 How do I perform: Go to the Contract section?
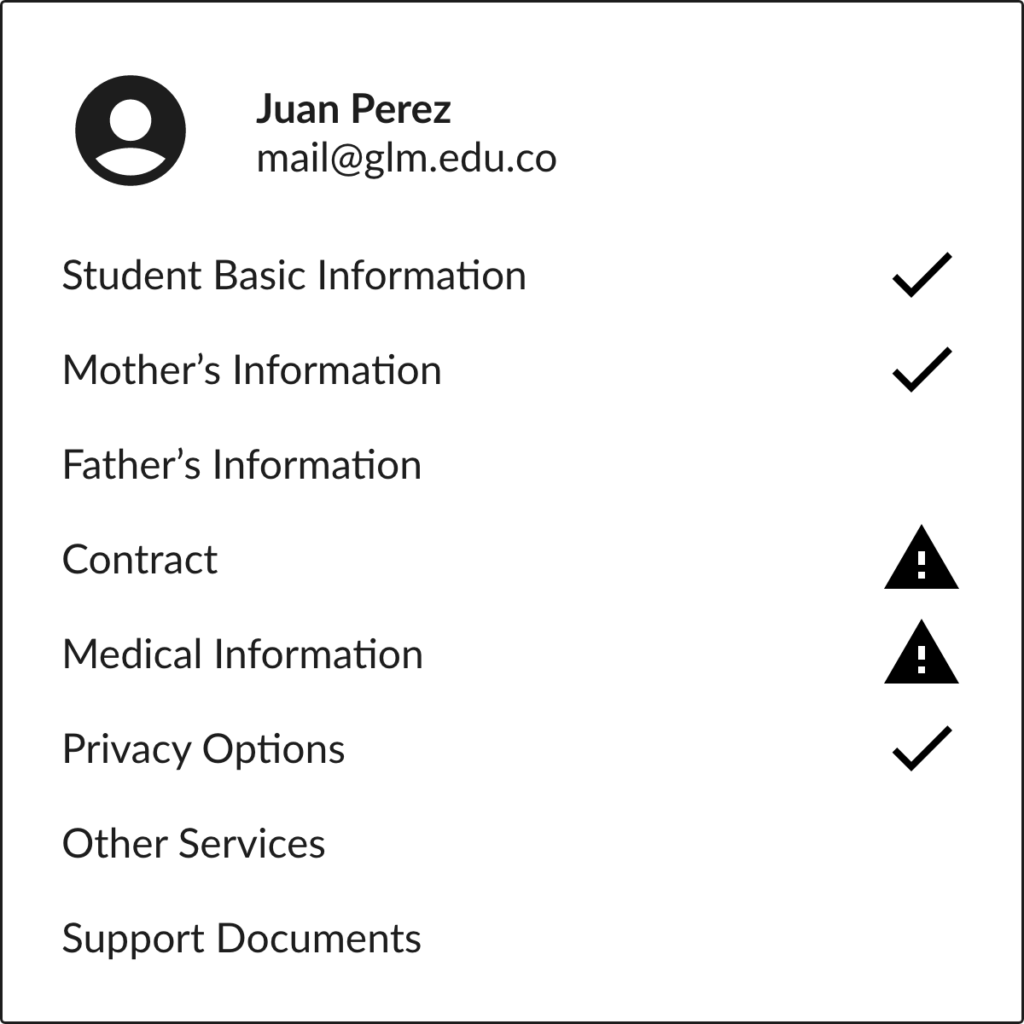[x=140, y=560]
